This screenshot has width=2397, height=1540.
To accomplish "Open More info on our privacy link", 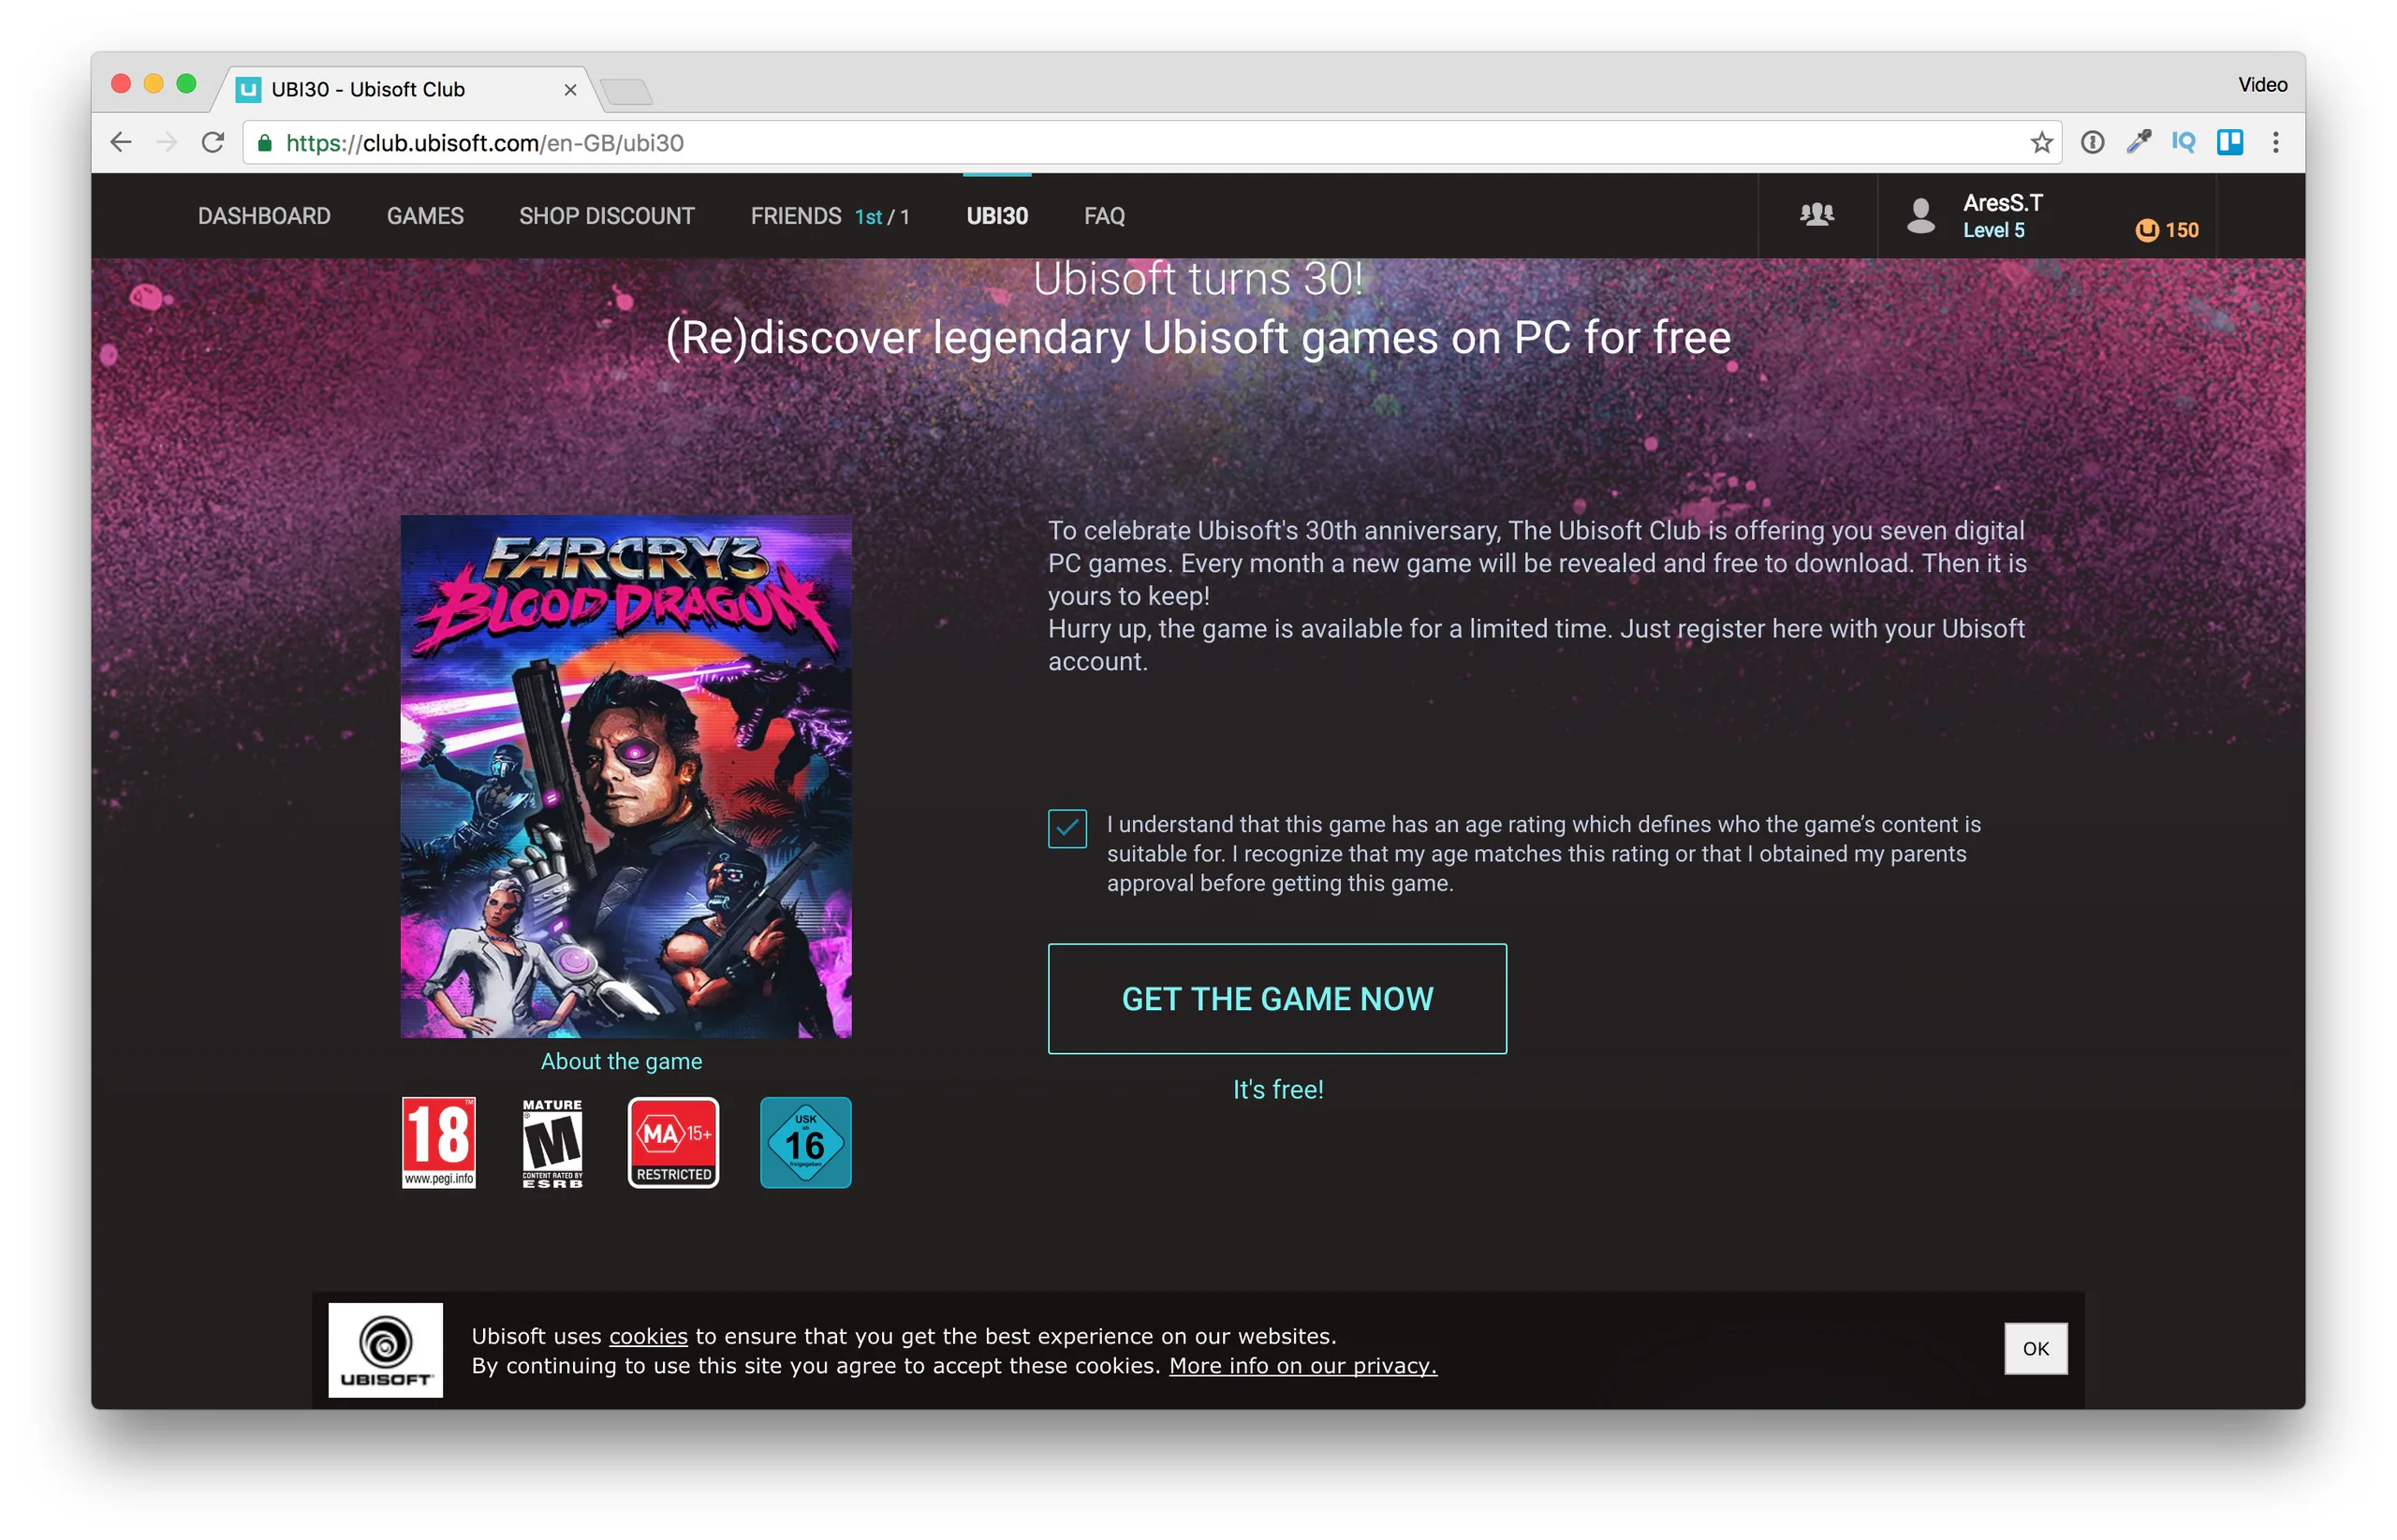I will 1302,1366.
